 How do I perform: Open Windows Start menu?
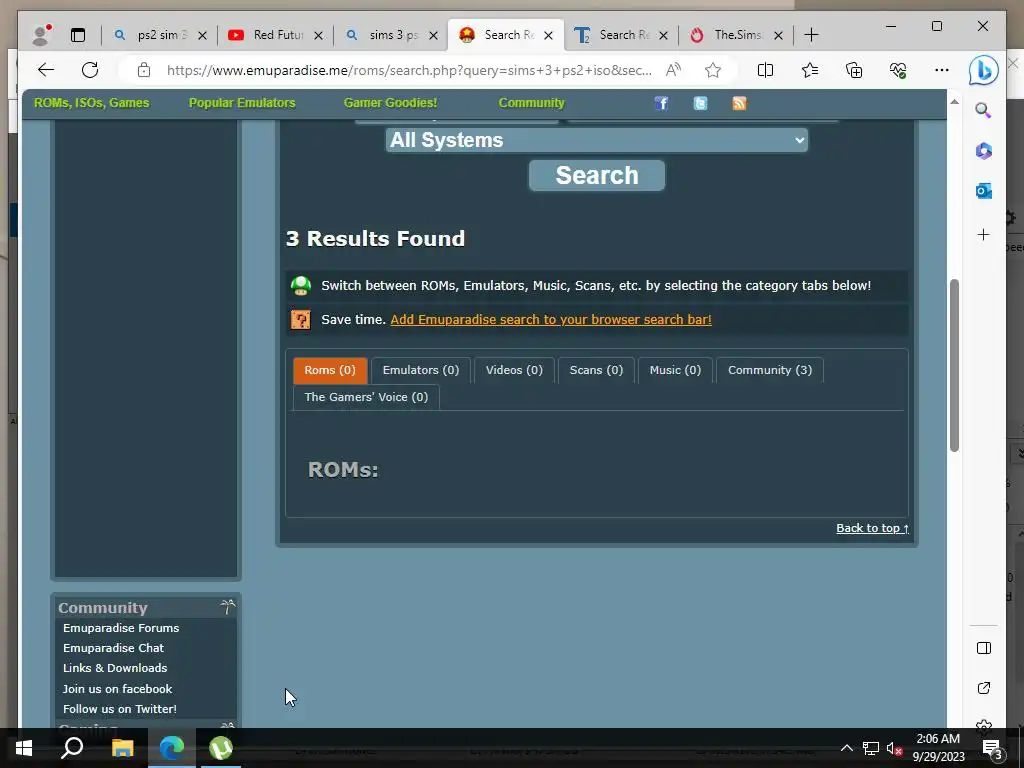[24, 748]
